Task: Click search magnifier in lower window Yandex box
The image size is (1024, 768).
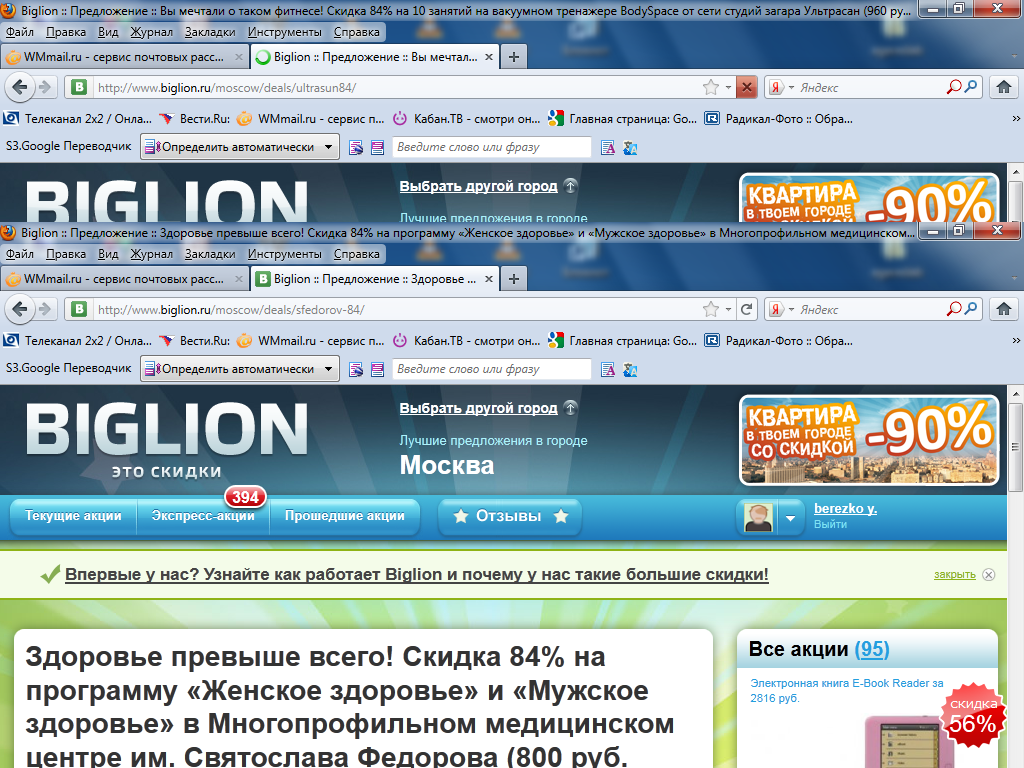Action: pos(971,308)
